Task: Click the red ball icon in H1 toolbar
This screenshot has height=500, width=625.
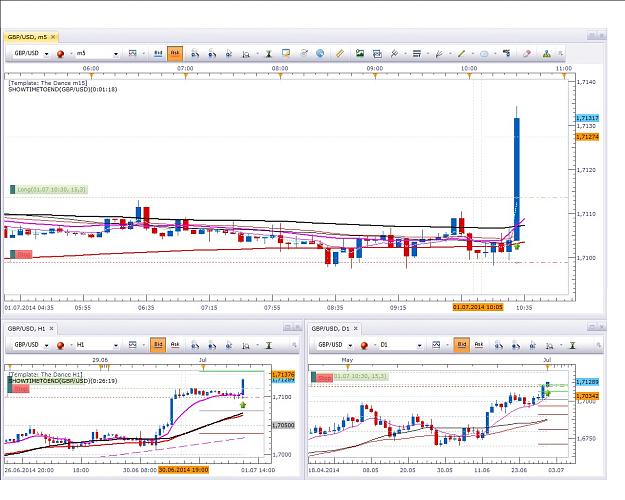Action: point(61,345)
